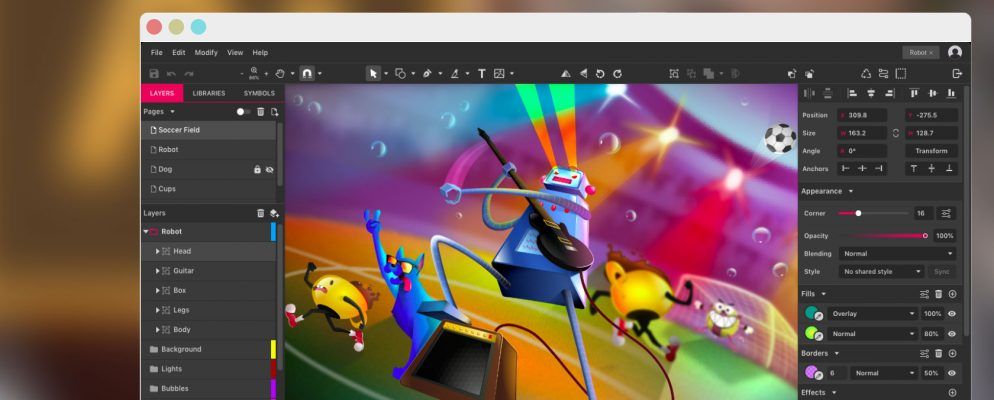Click the Undo arrow in the toolbar

[x=171, y=74]
